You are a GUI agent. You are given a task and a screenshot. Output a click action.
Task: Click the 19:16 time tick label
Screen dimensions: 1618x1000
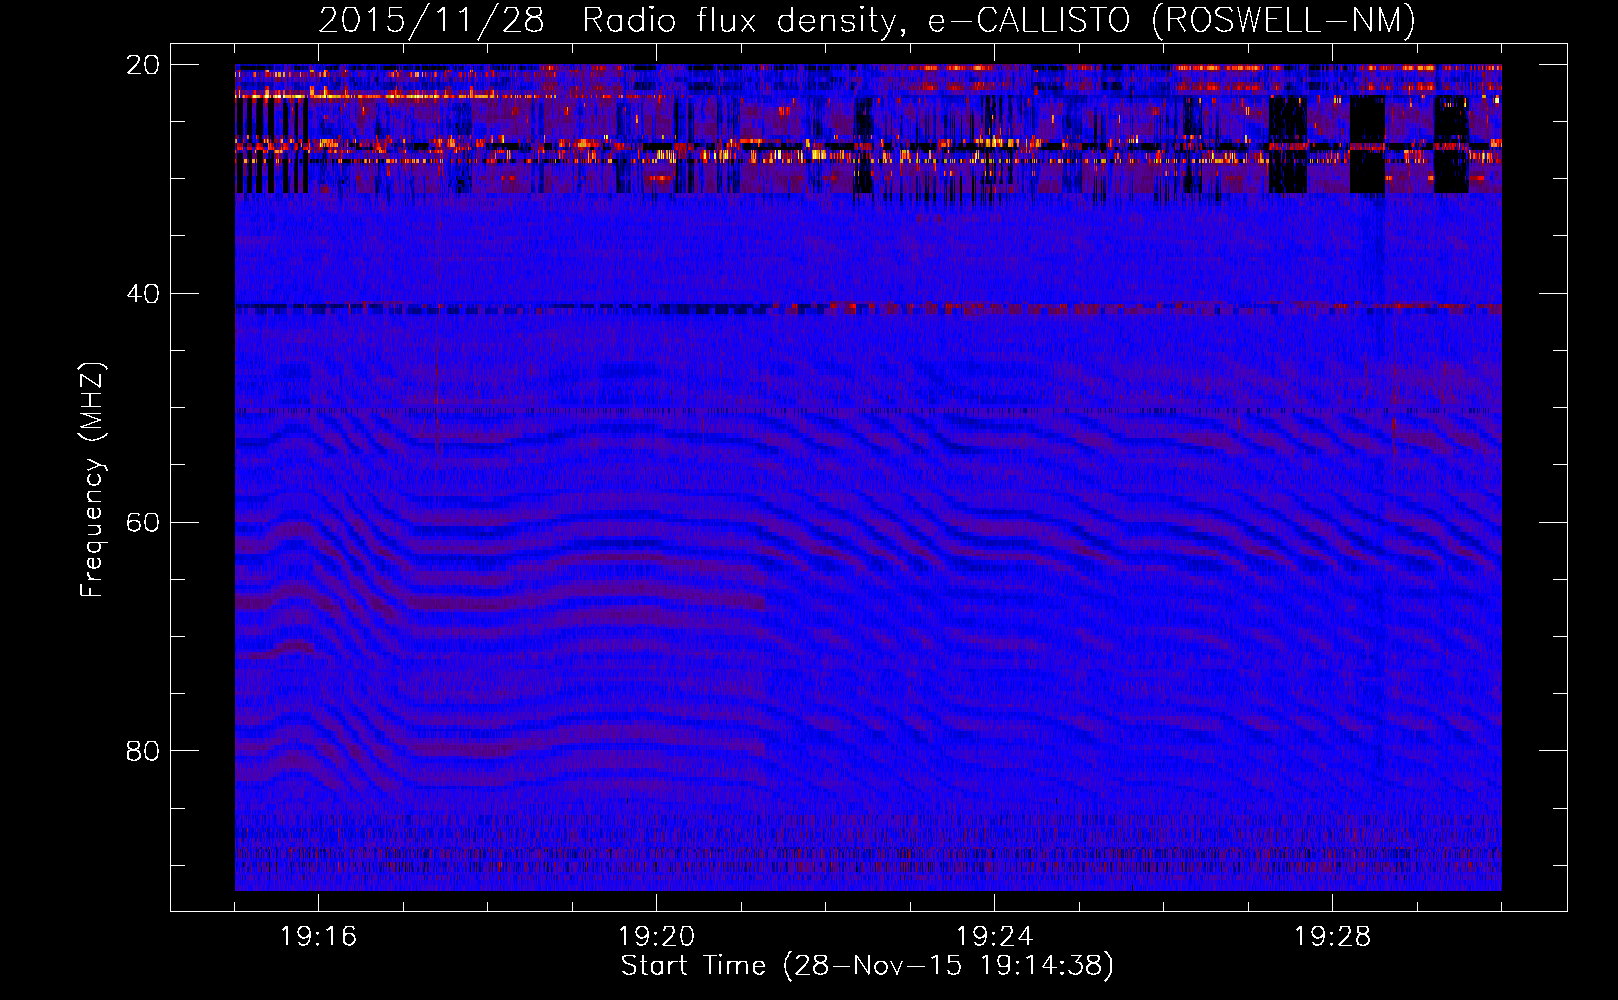(x=318, y=937)
